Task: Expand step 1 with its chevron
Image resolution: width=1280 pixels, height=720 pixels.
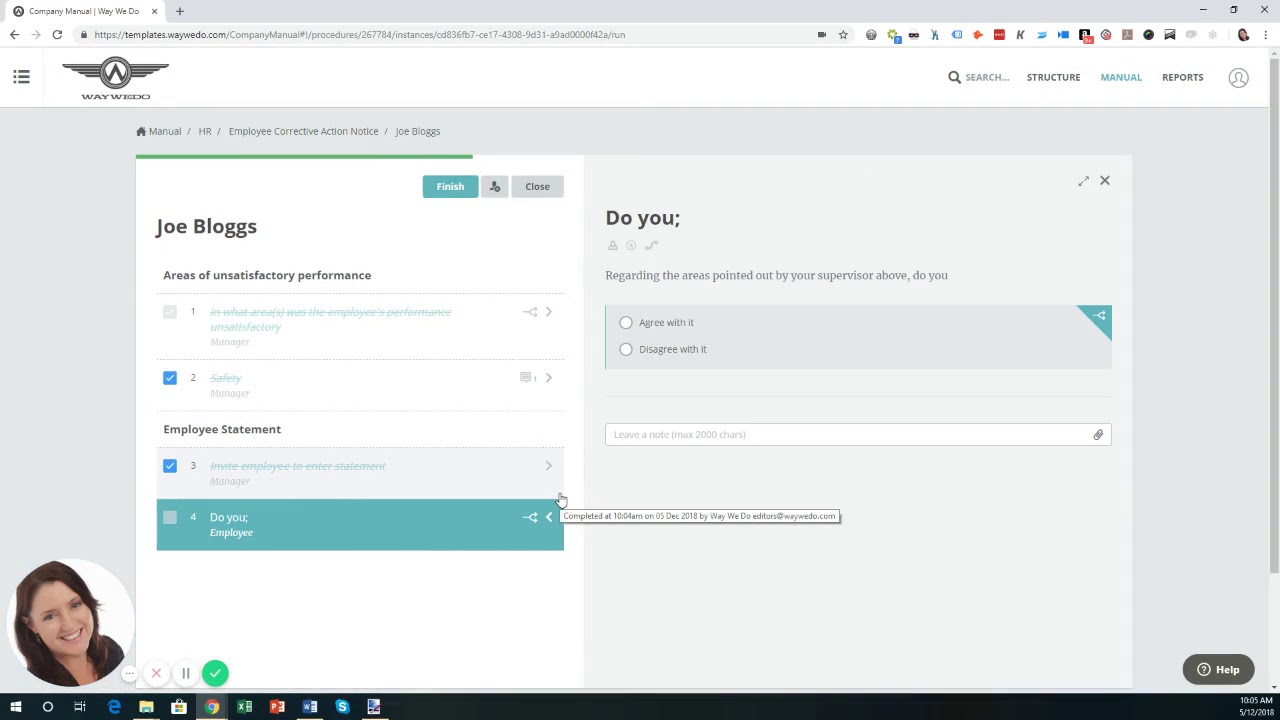Action: [548, 312]
